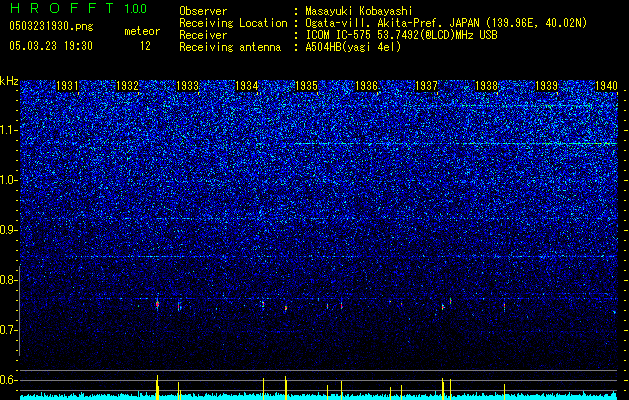This screenshot has width=629, height=400.
Task: Click the gray vertical range bar at left
Action: pyautogui.click(x=19, y=310)
